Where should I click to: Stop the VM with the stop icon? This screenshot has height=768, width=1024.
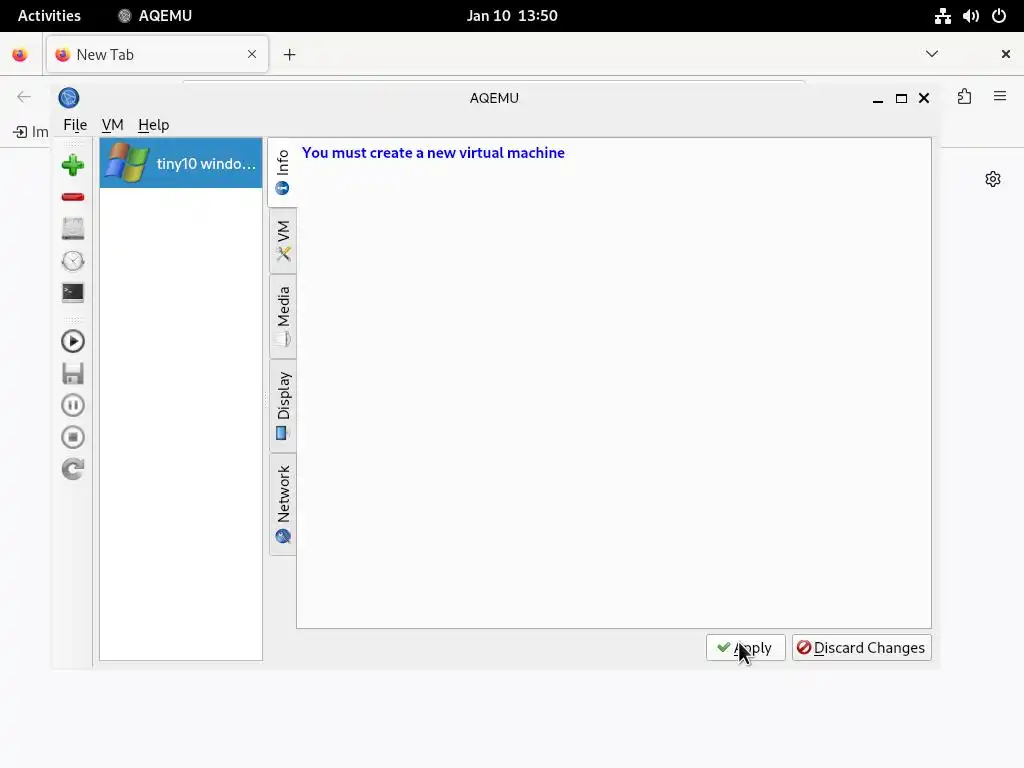(x=72, y=437)
